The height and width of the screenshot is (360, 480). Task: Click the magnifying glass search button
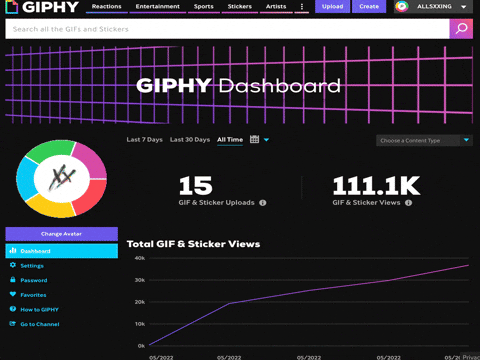click(461, 29)
